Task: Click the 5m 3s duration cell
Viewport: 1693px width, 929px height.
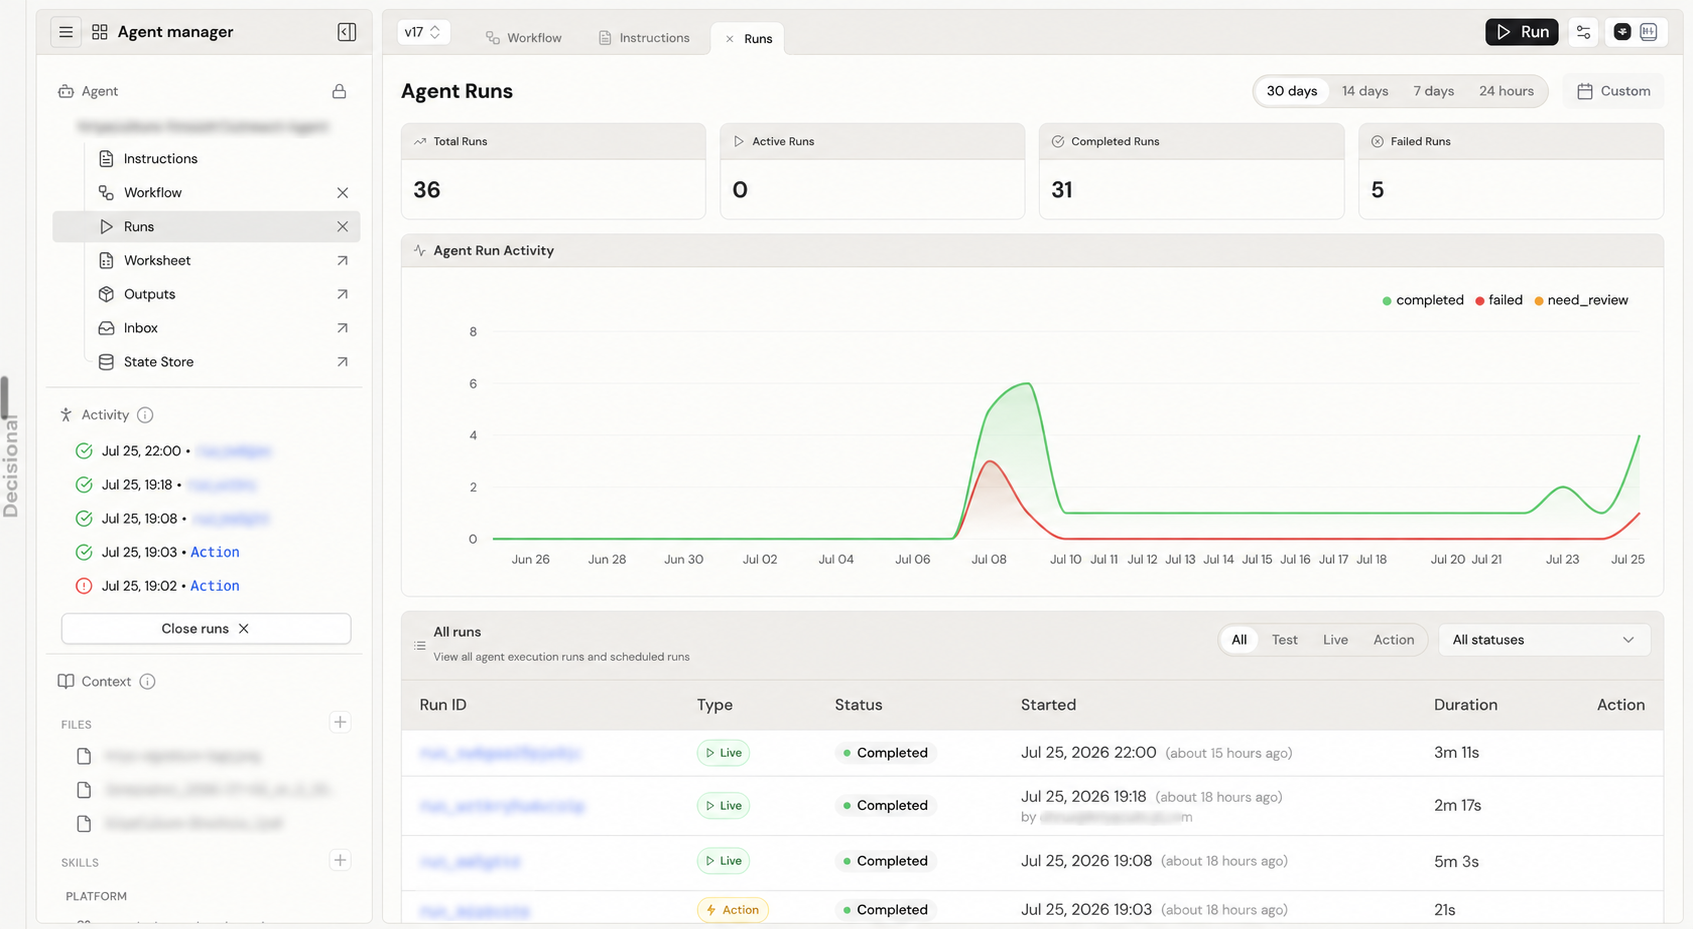Action: point(1456,861)
